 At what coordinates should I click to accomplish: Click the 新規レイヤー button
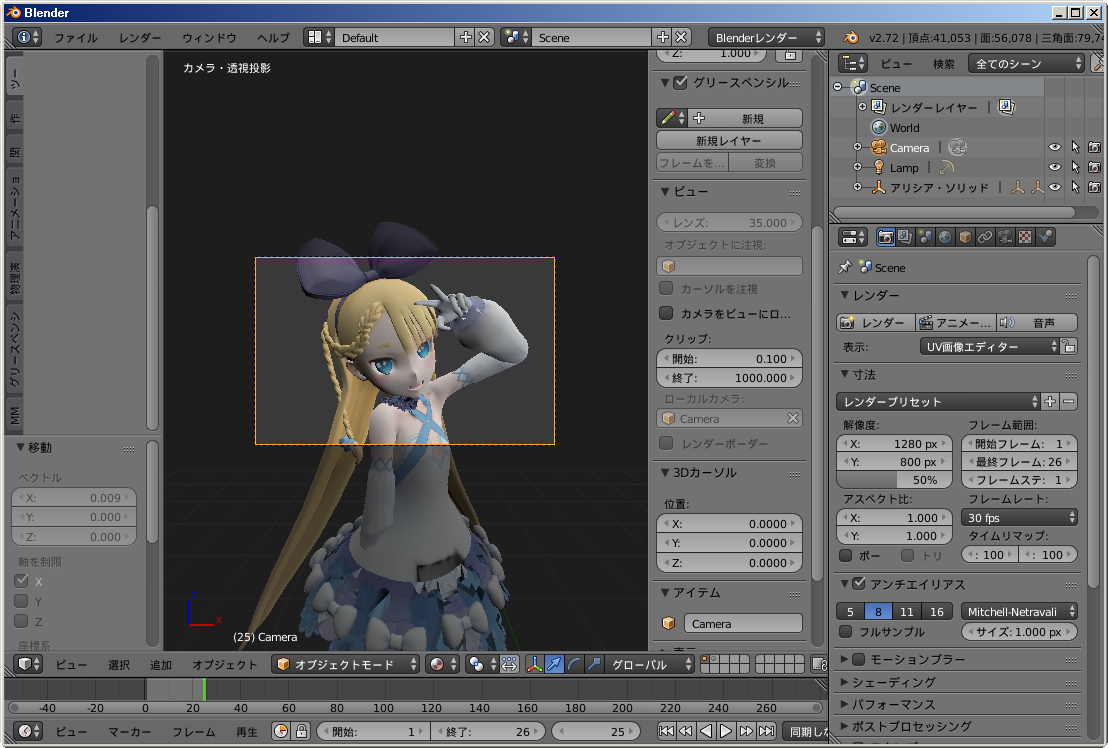pyautogui.click(x=729, y=141)
